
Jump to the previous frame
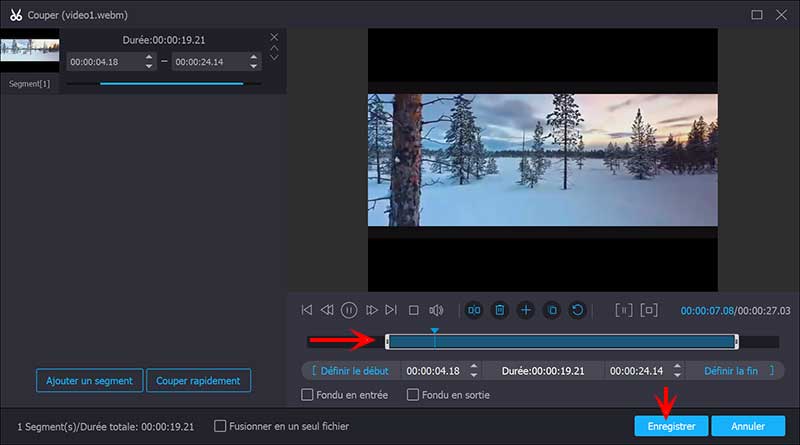click(x=327, y=311)
